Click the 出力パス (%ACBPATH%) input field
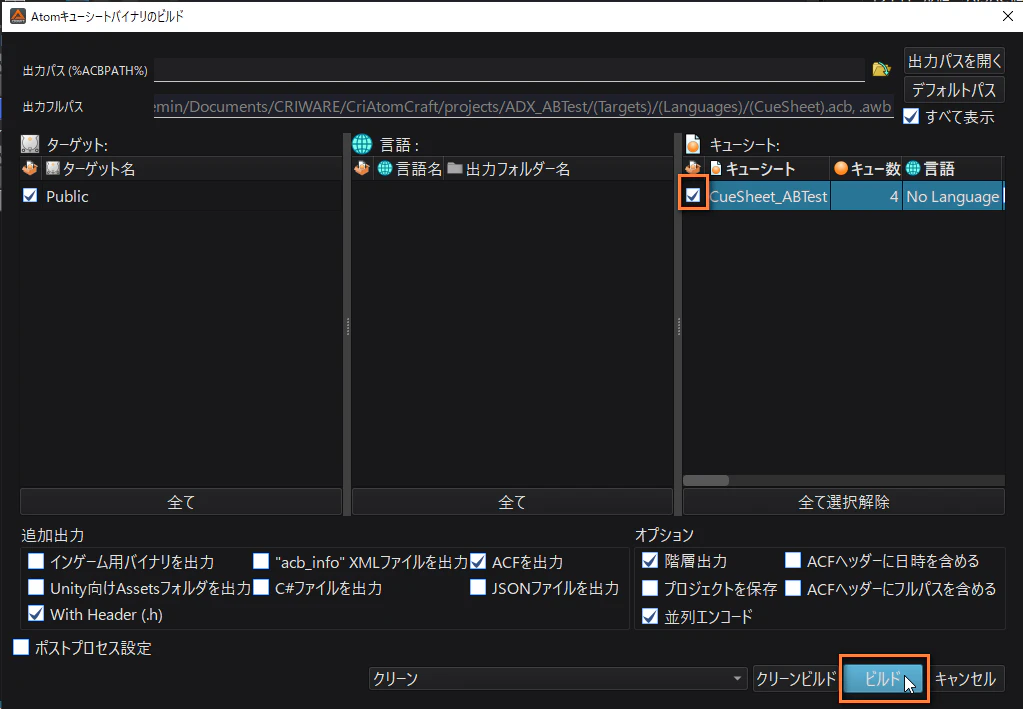This screenshot has height=709, width=1023. tap(509, 69)
